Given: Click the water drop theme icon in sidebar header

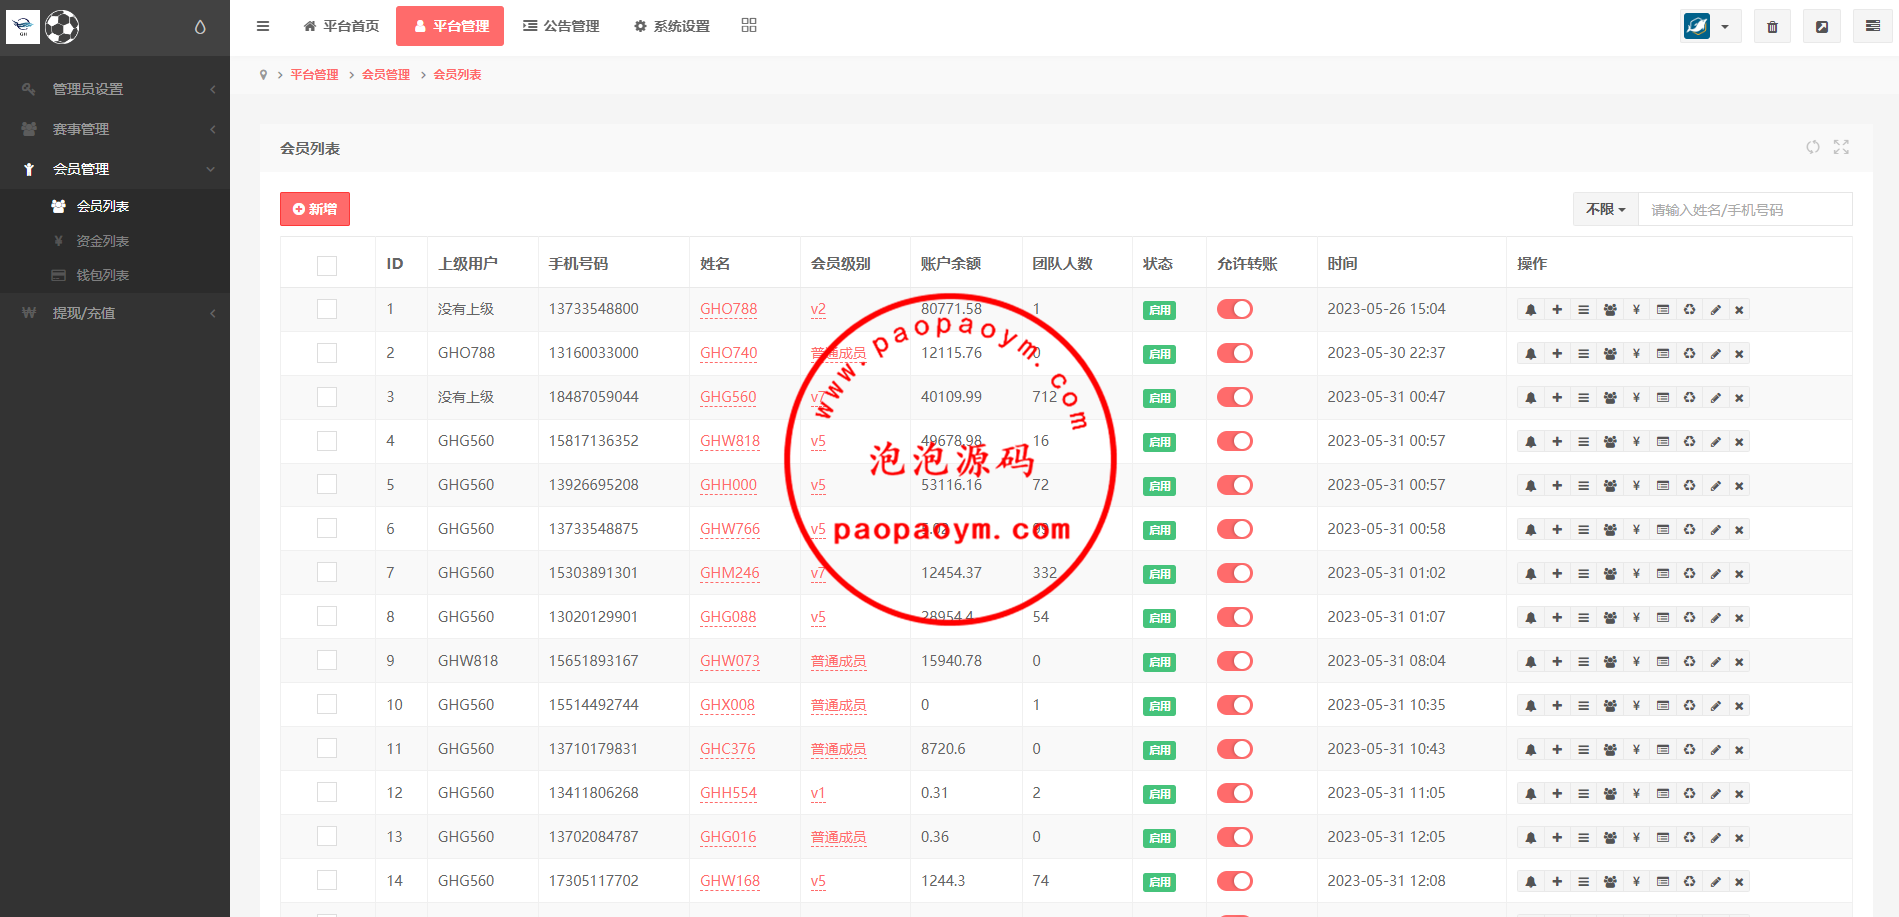Looking at the screenshot, I should pos(200,27).
